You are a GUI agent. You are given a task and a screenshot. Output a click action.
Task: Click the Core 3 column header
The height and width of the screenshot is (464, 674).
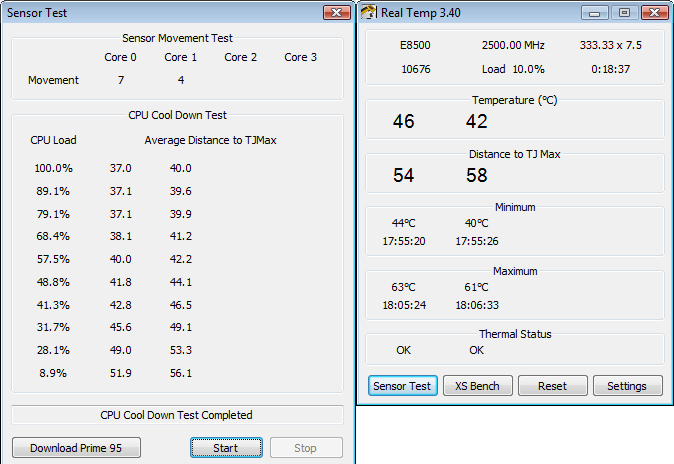300,57
